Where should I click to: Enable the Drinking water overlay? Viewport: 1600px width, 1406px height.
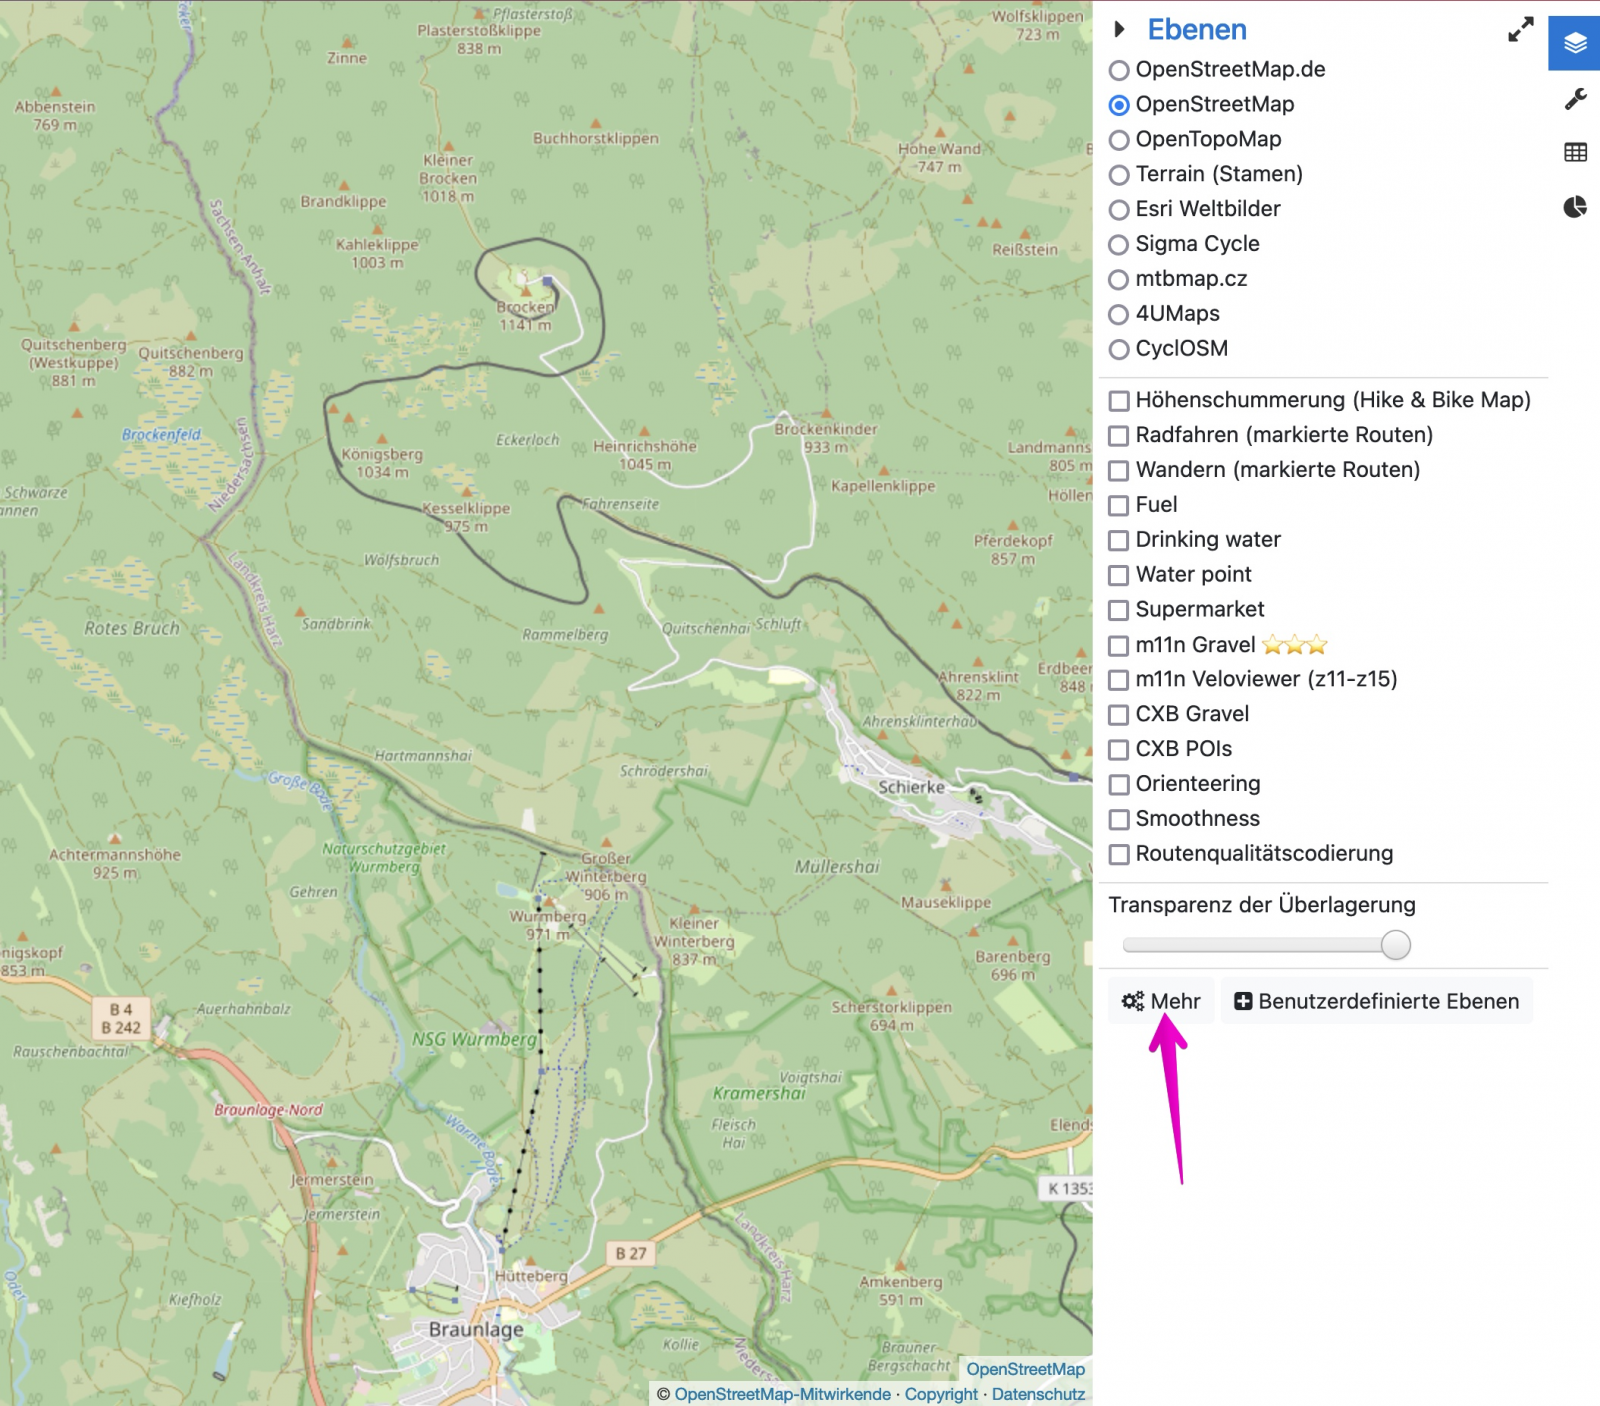pos(1119,540)
